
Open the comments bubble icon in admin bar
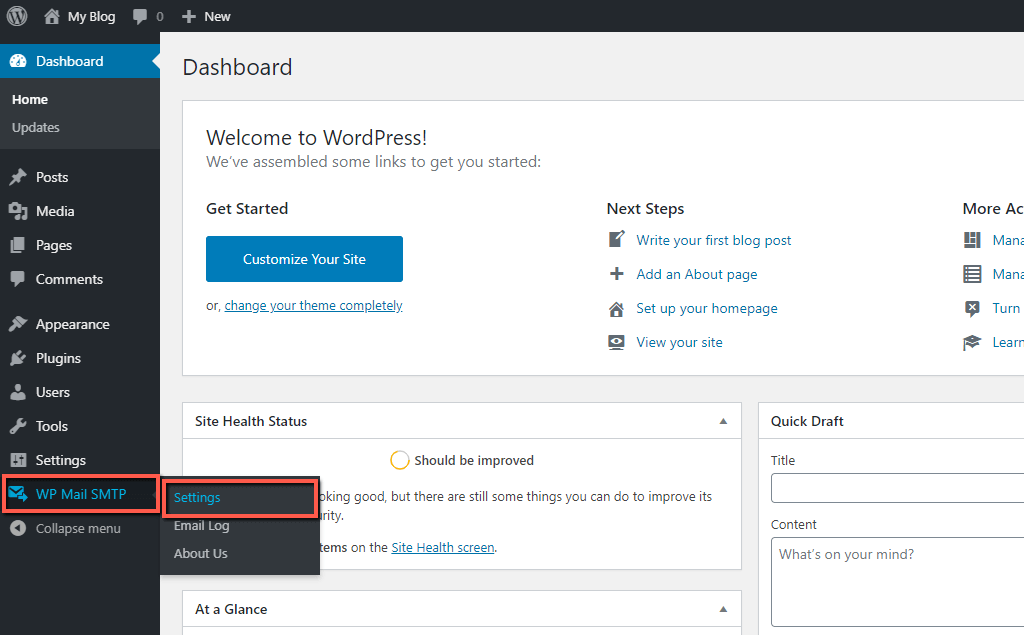[x=140, y=16]
